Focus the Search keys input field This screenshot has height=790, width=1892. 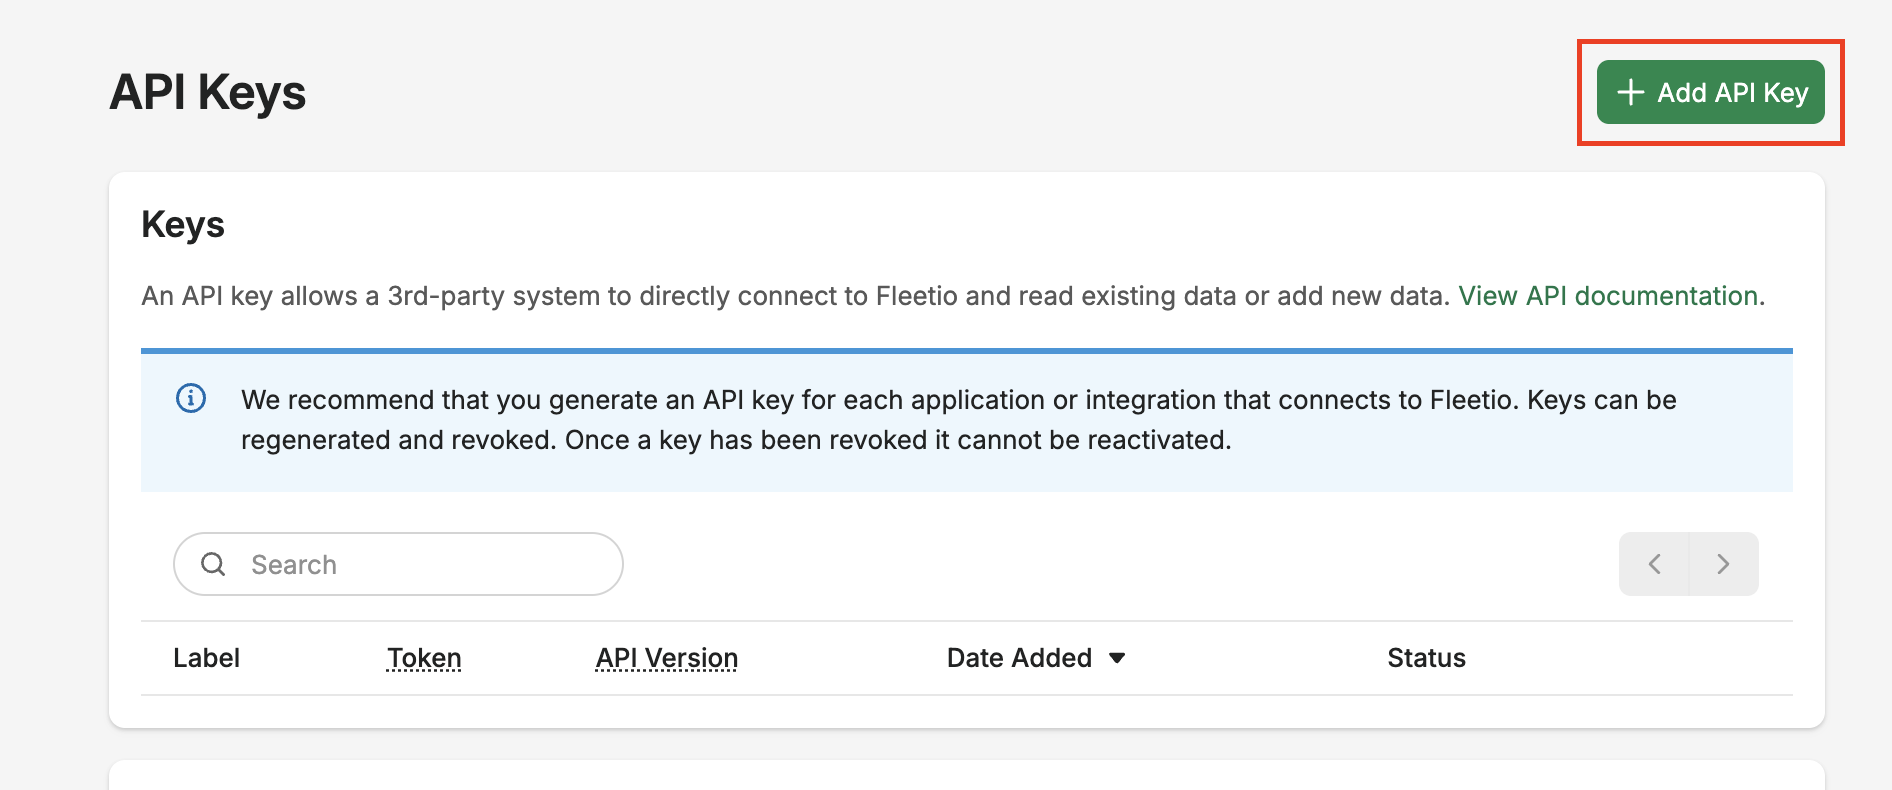coord(398,564)
